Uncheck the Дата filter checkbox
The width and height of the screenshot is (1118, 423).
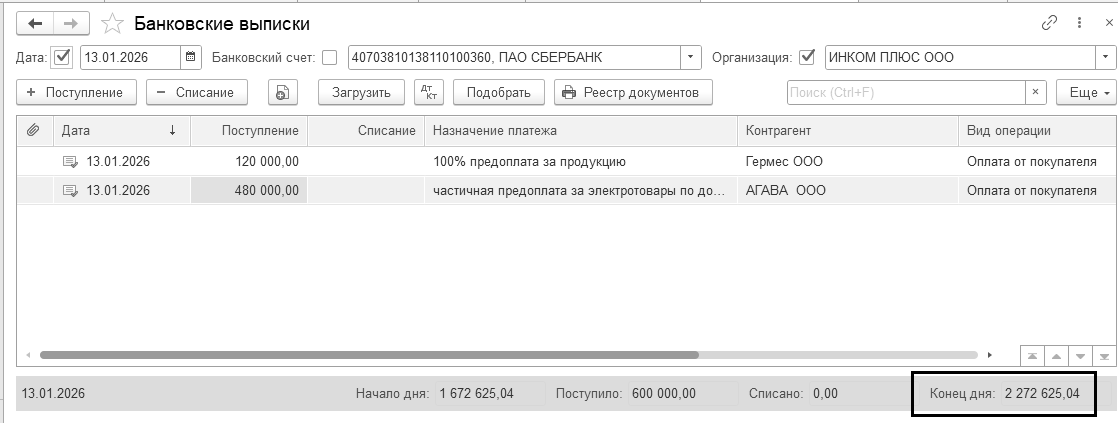[x=63, y=57]
